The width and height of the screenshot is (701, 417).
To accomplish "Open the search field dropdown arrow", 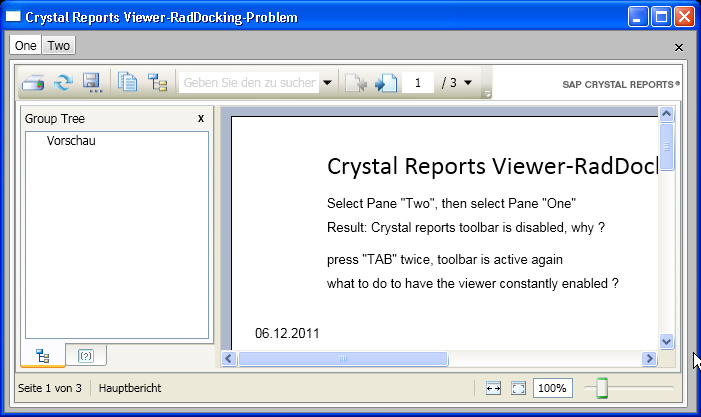I will (x=327, y=83).
